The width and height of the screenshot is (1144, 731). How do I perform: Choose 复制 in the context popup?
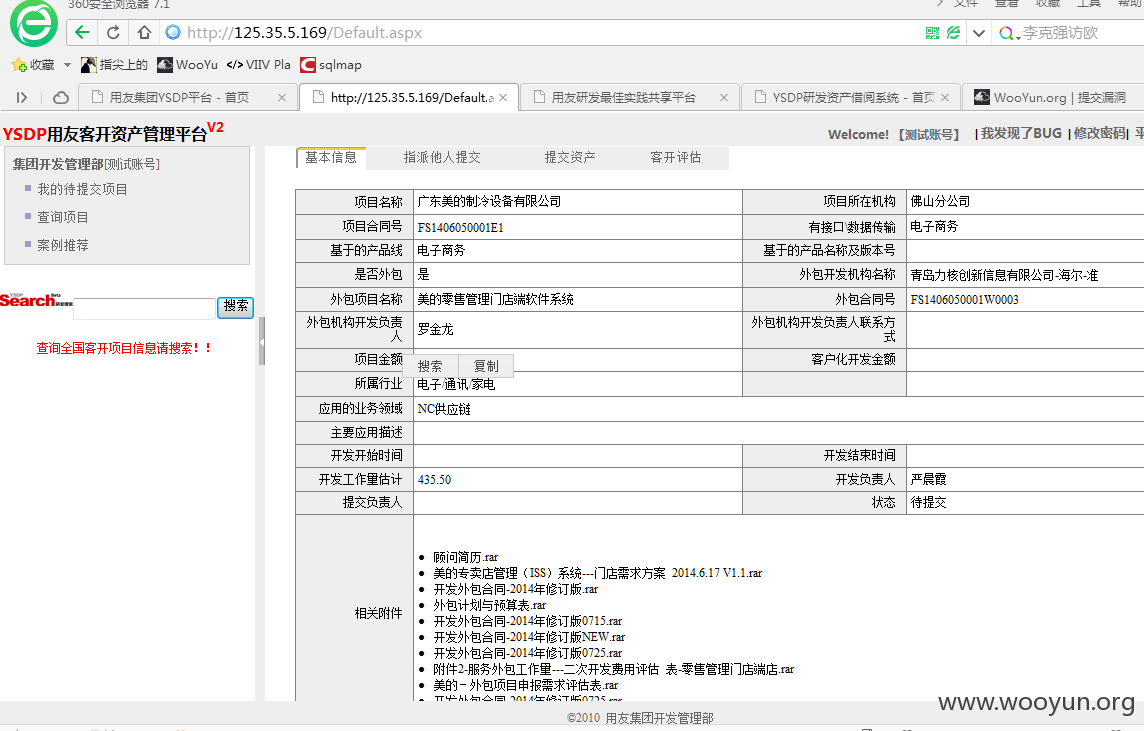point(486,366)
